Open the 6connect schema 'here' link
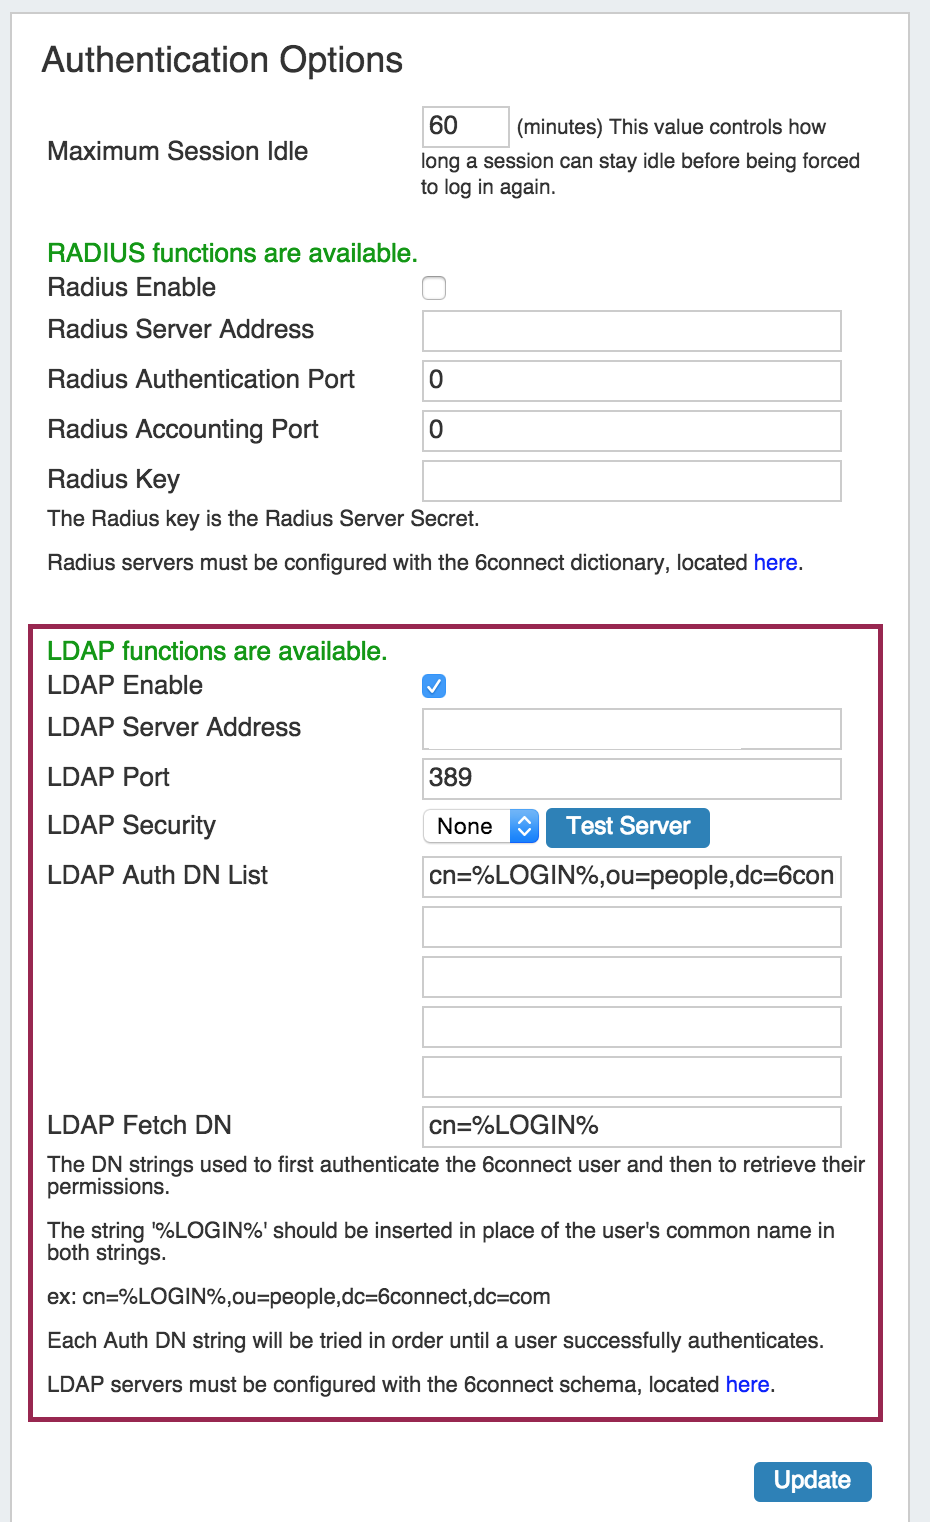 (747, 1385)
